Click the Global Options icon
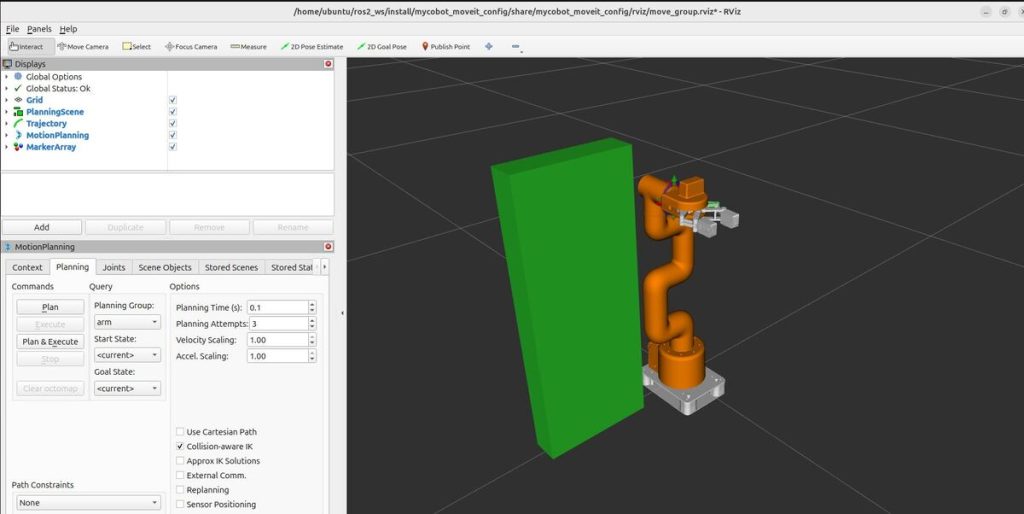This screenshot has height=514, width=1024. click(x=18, y=76)
